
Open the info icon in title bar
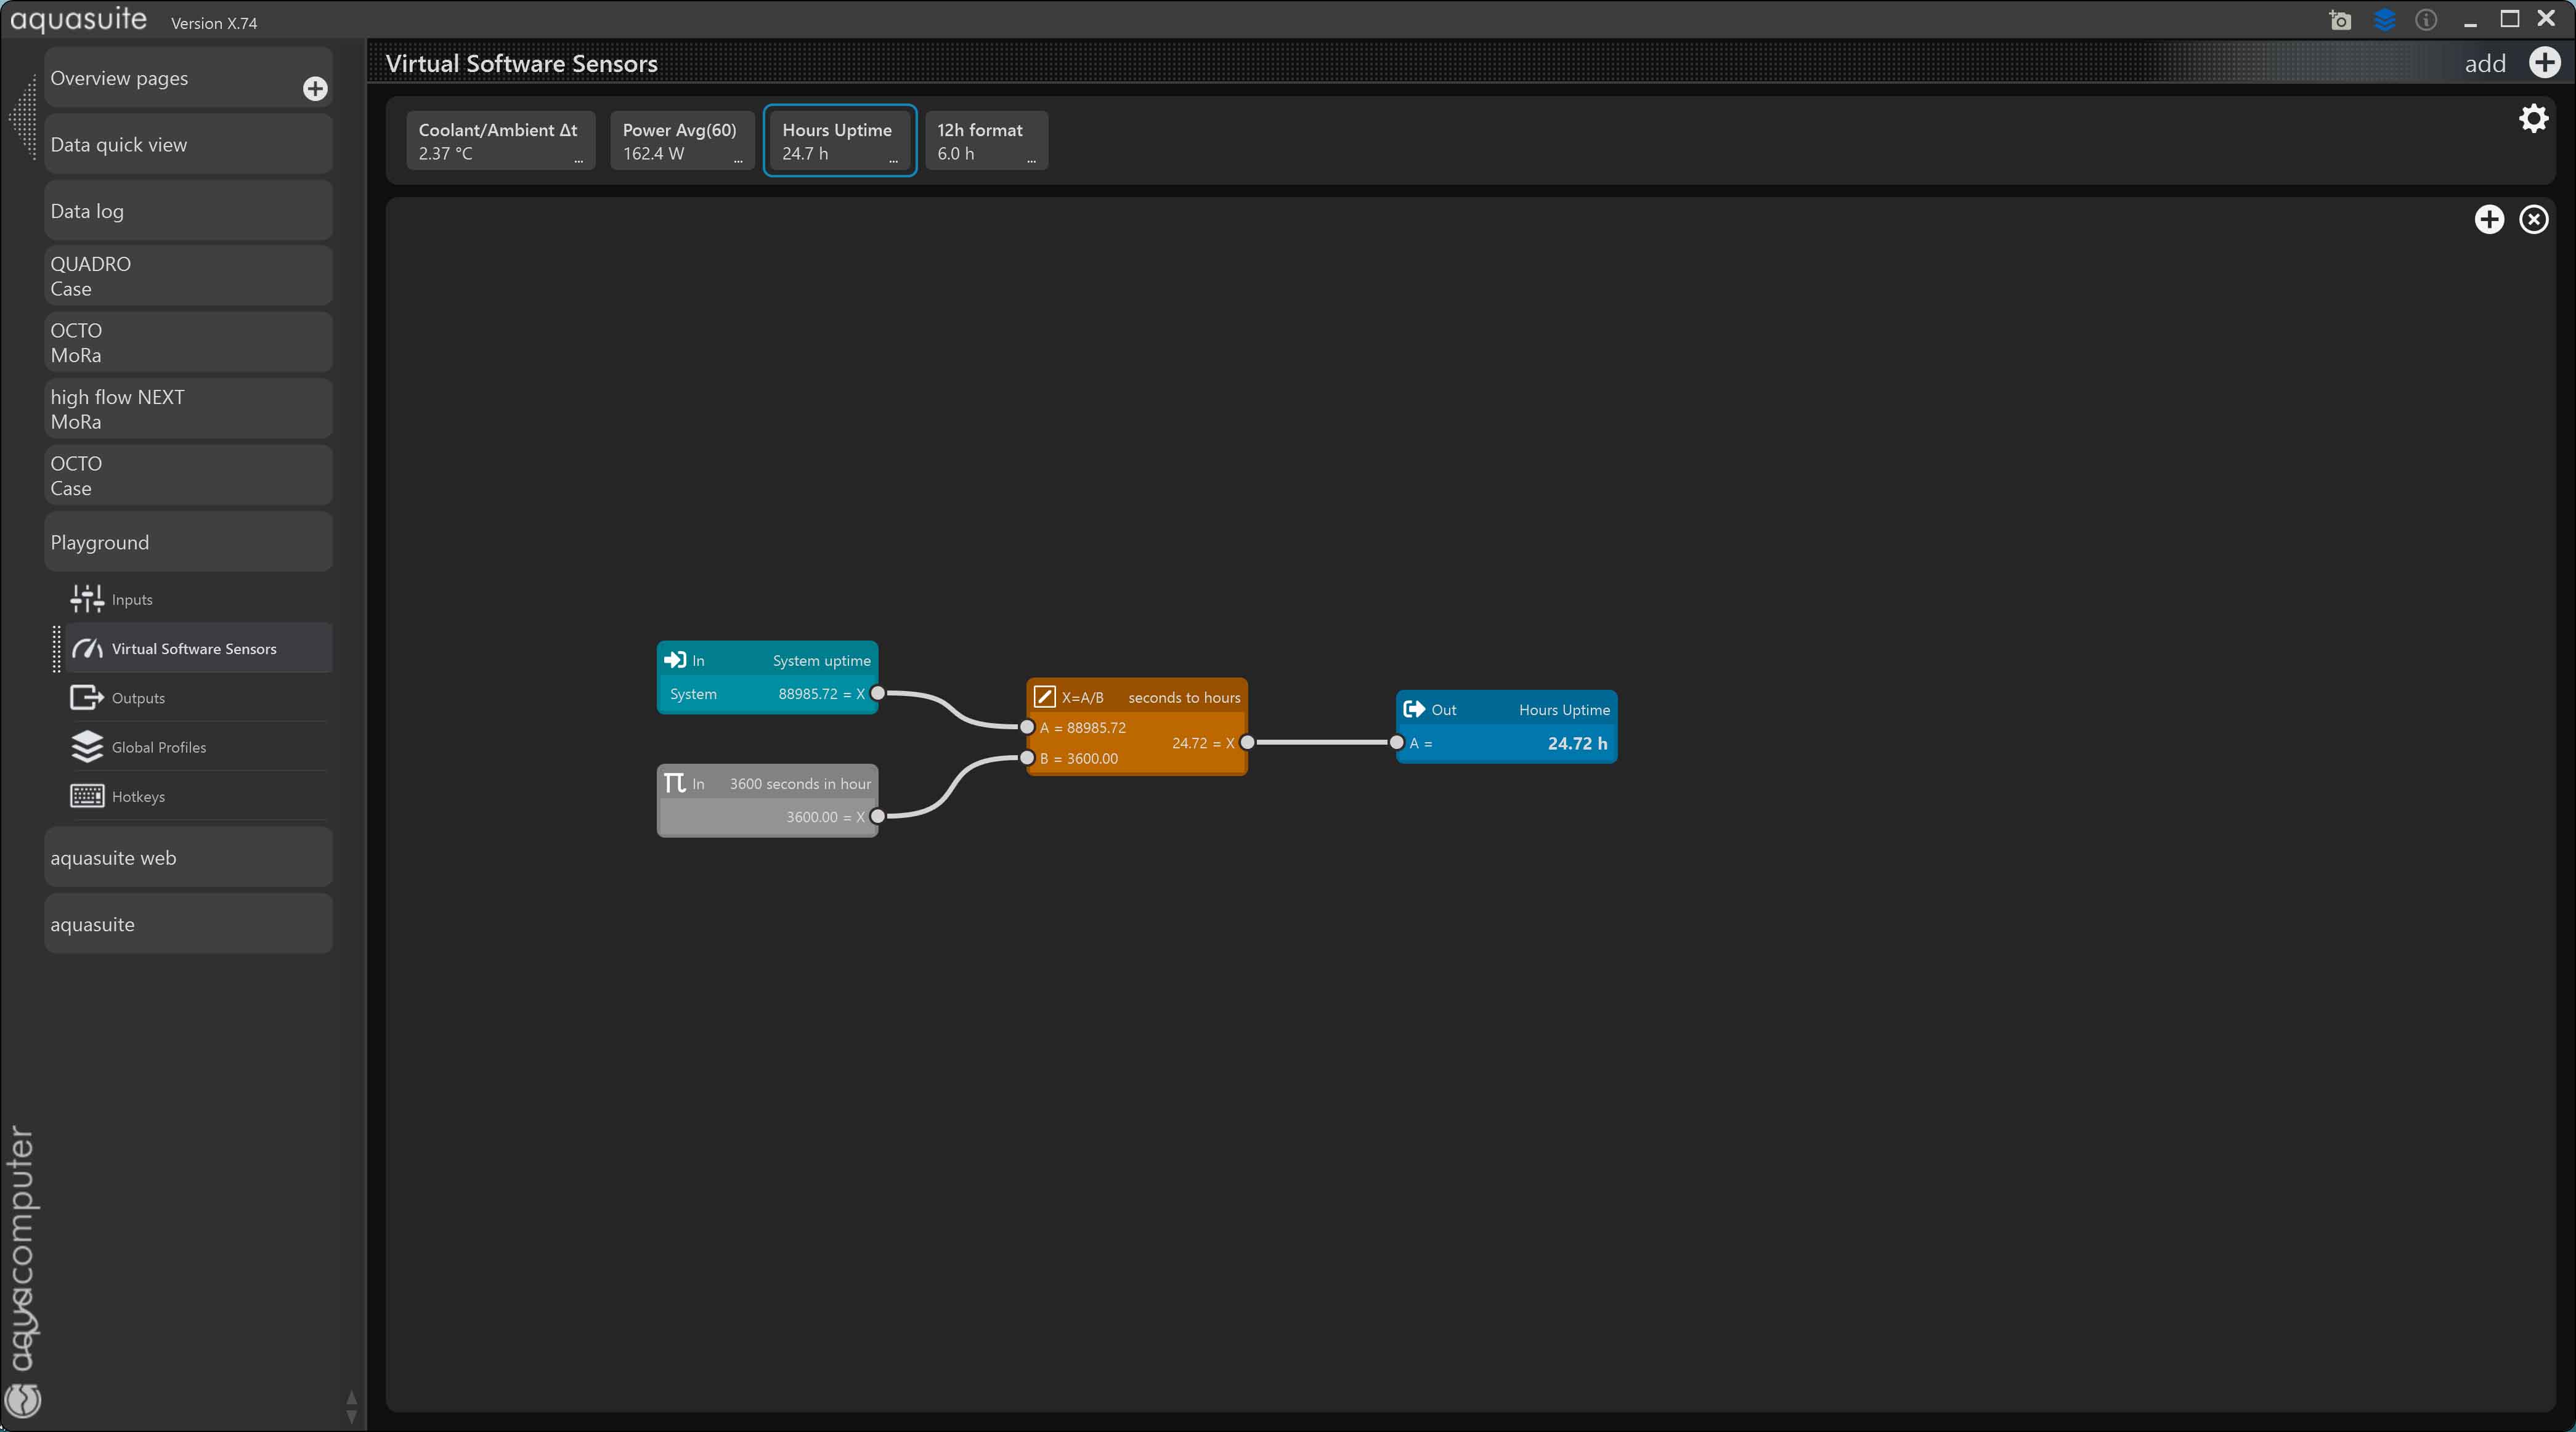click(2426, 20)
